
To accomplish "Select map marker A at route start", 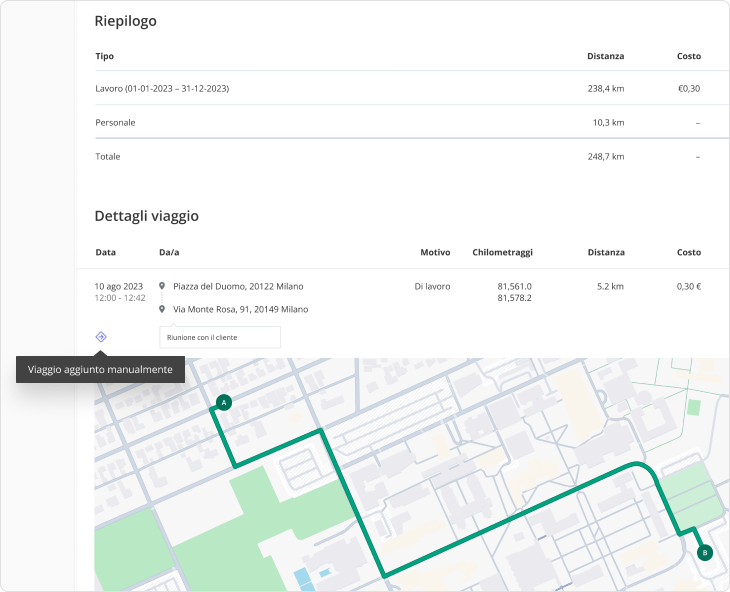I will pos(224,402).
